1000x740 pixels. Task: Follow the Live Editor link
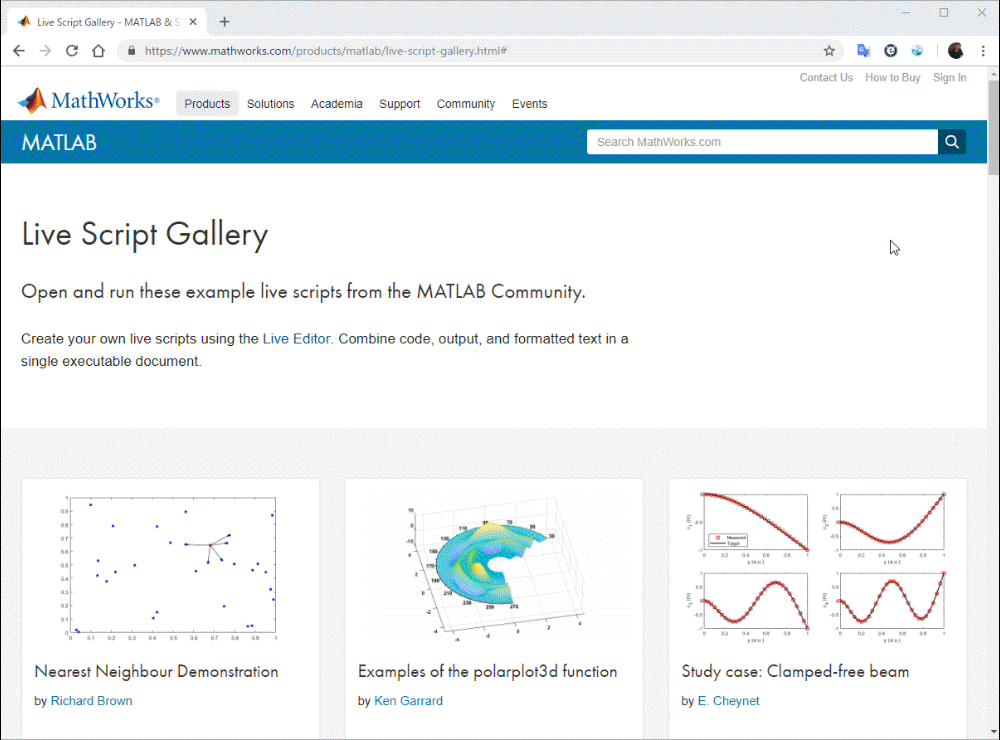(297, 339)
